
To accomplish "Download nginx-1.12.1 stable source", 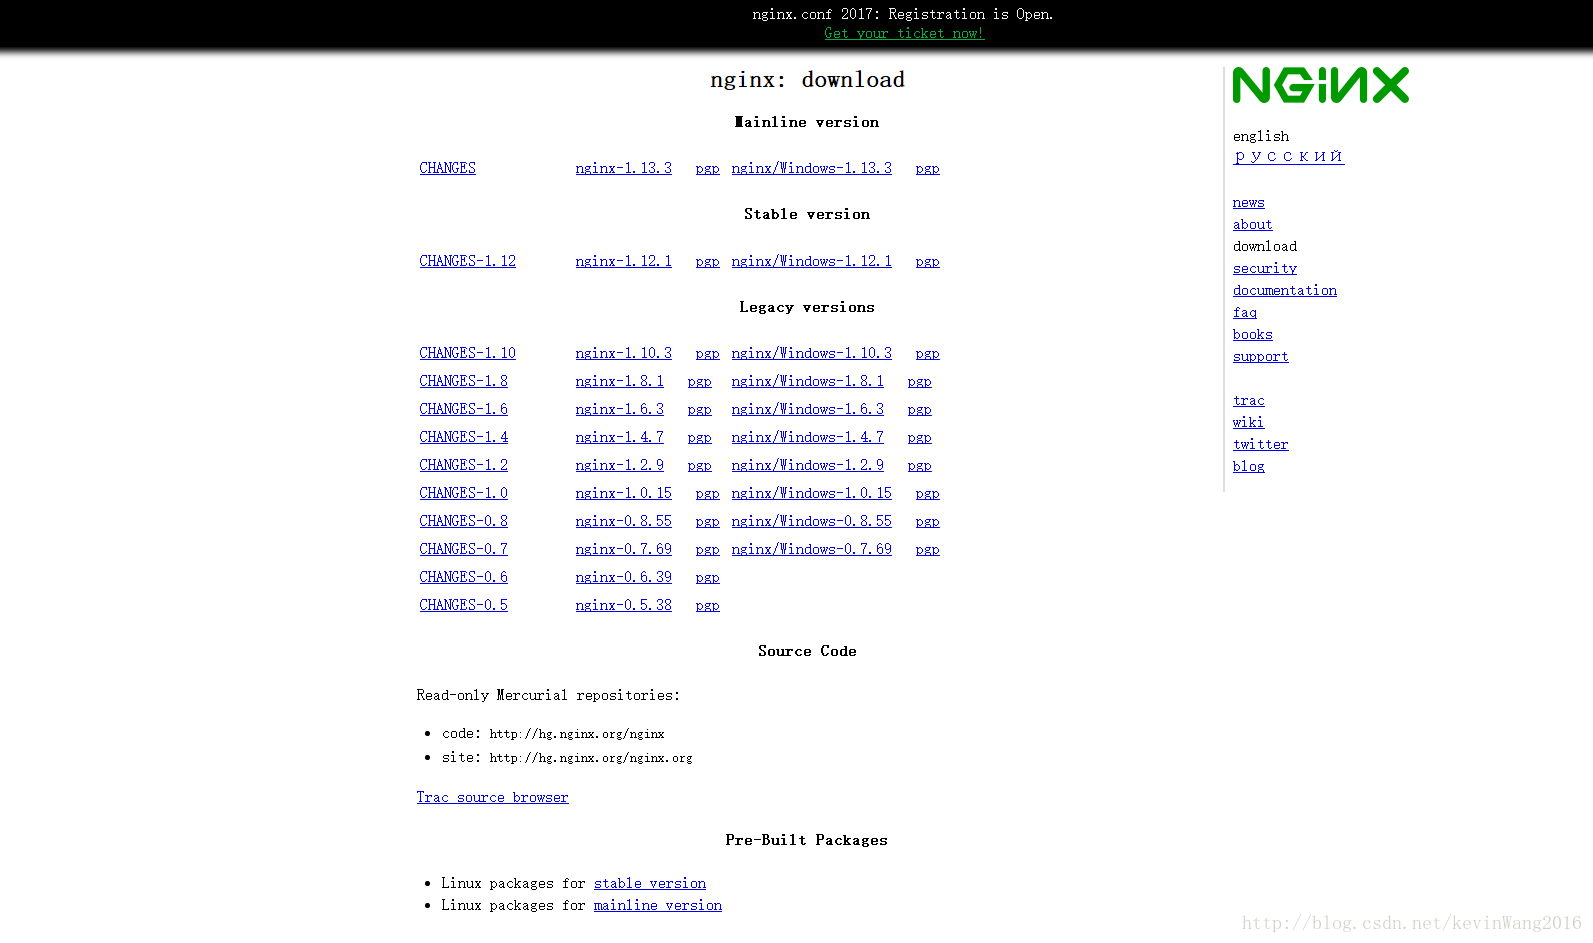I will [x=623, y=261].
